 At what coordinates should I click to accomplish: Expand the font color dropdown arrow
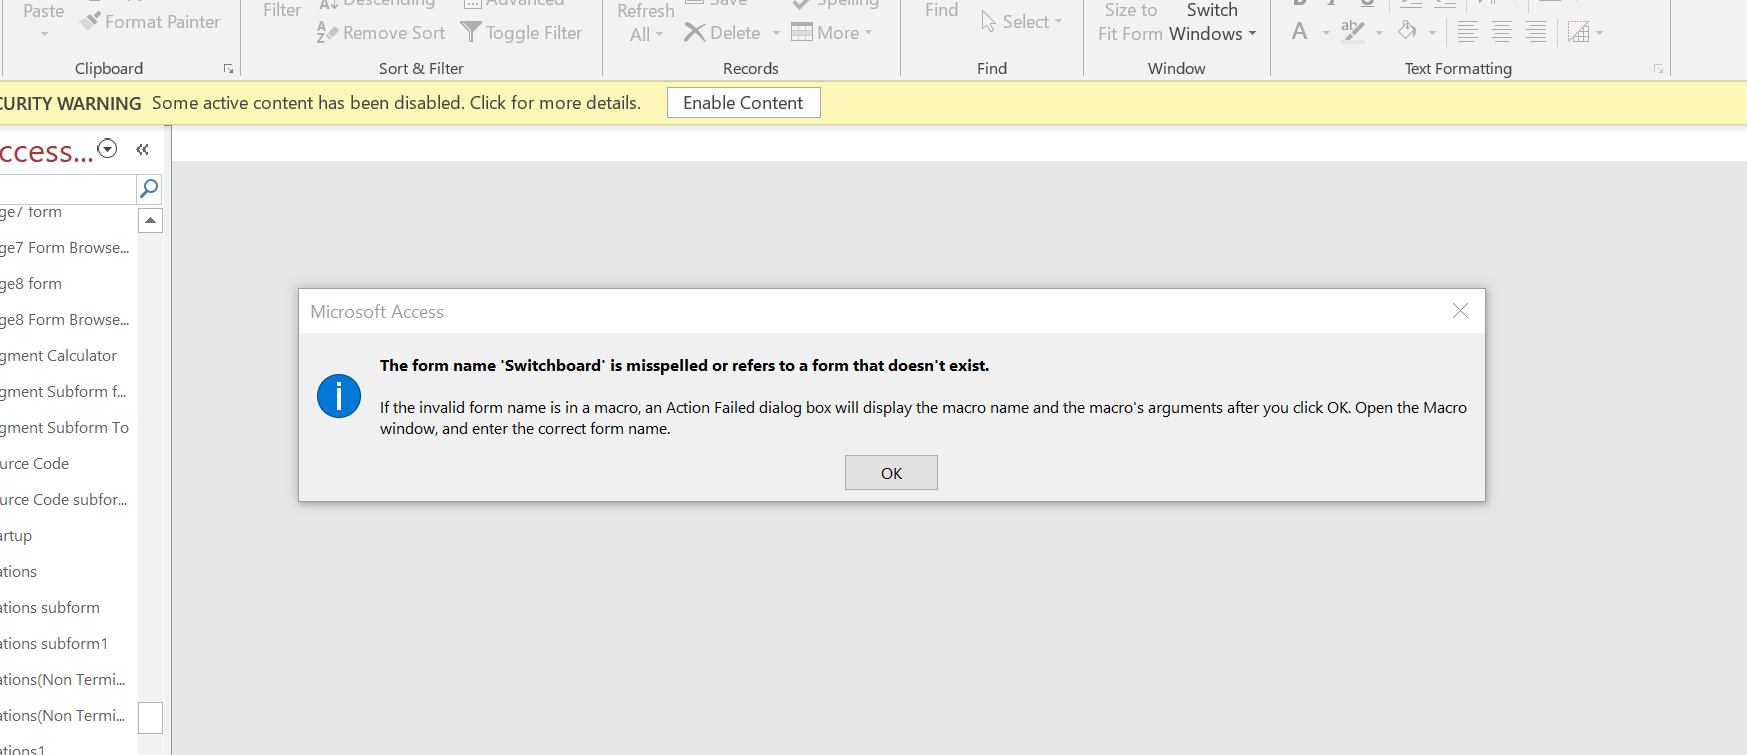click(x=1326, y=33)
